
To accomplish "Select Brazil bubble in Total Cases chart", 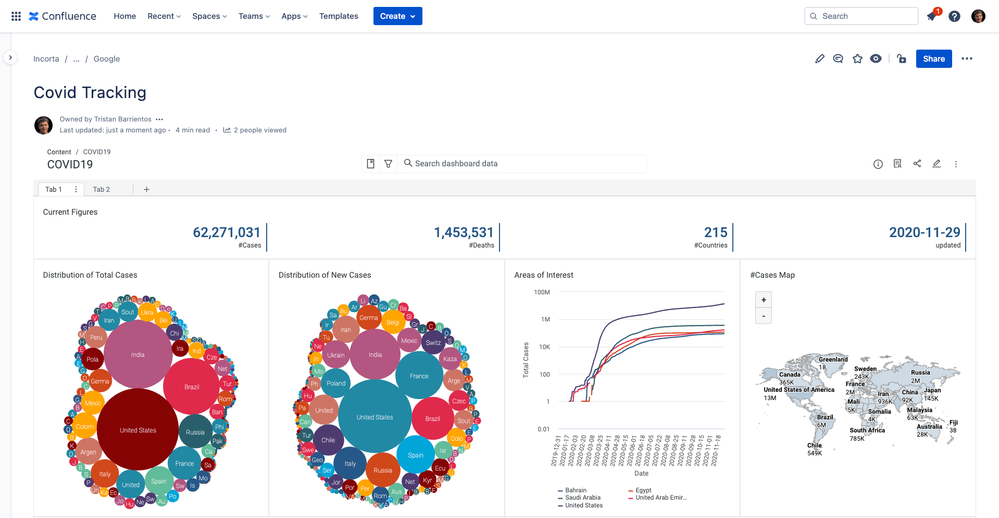I will 191,387.
